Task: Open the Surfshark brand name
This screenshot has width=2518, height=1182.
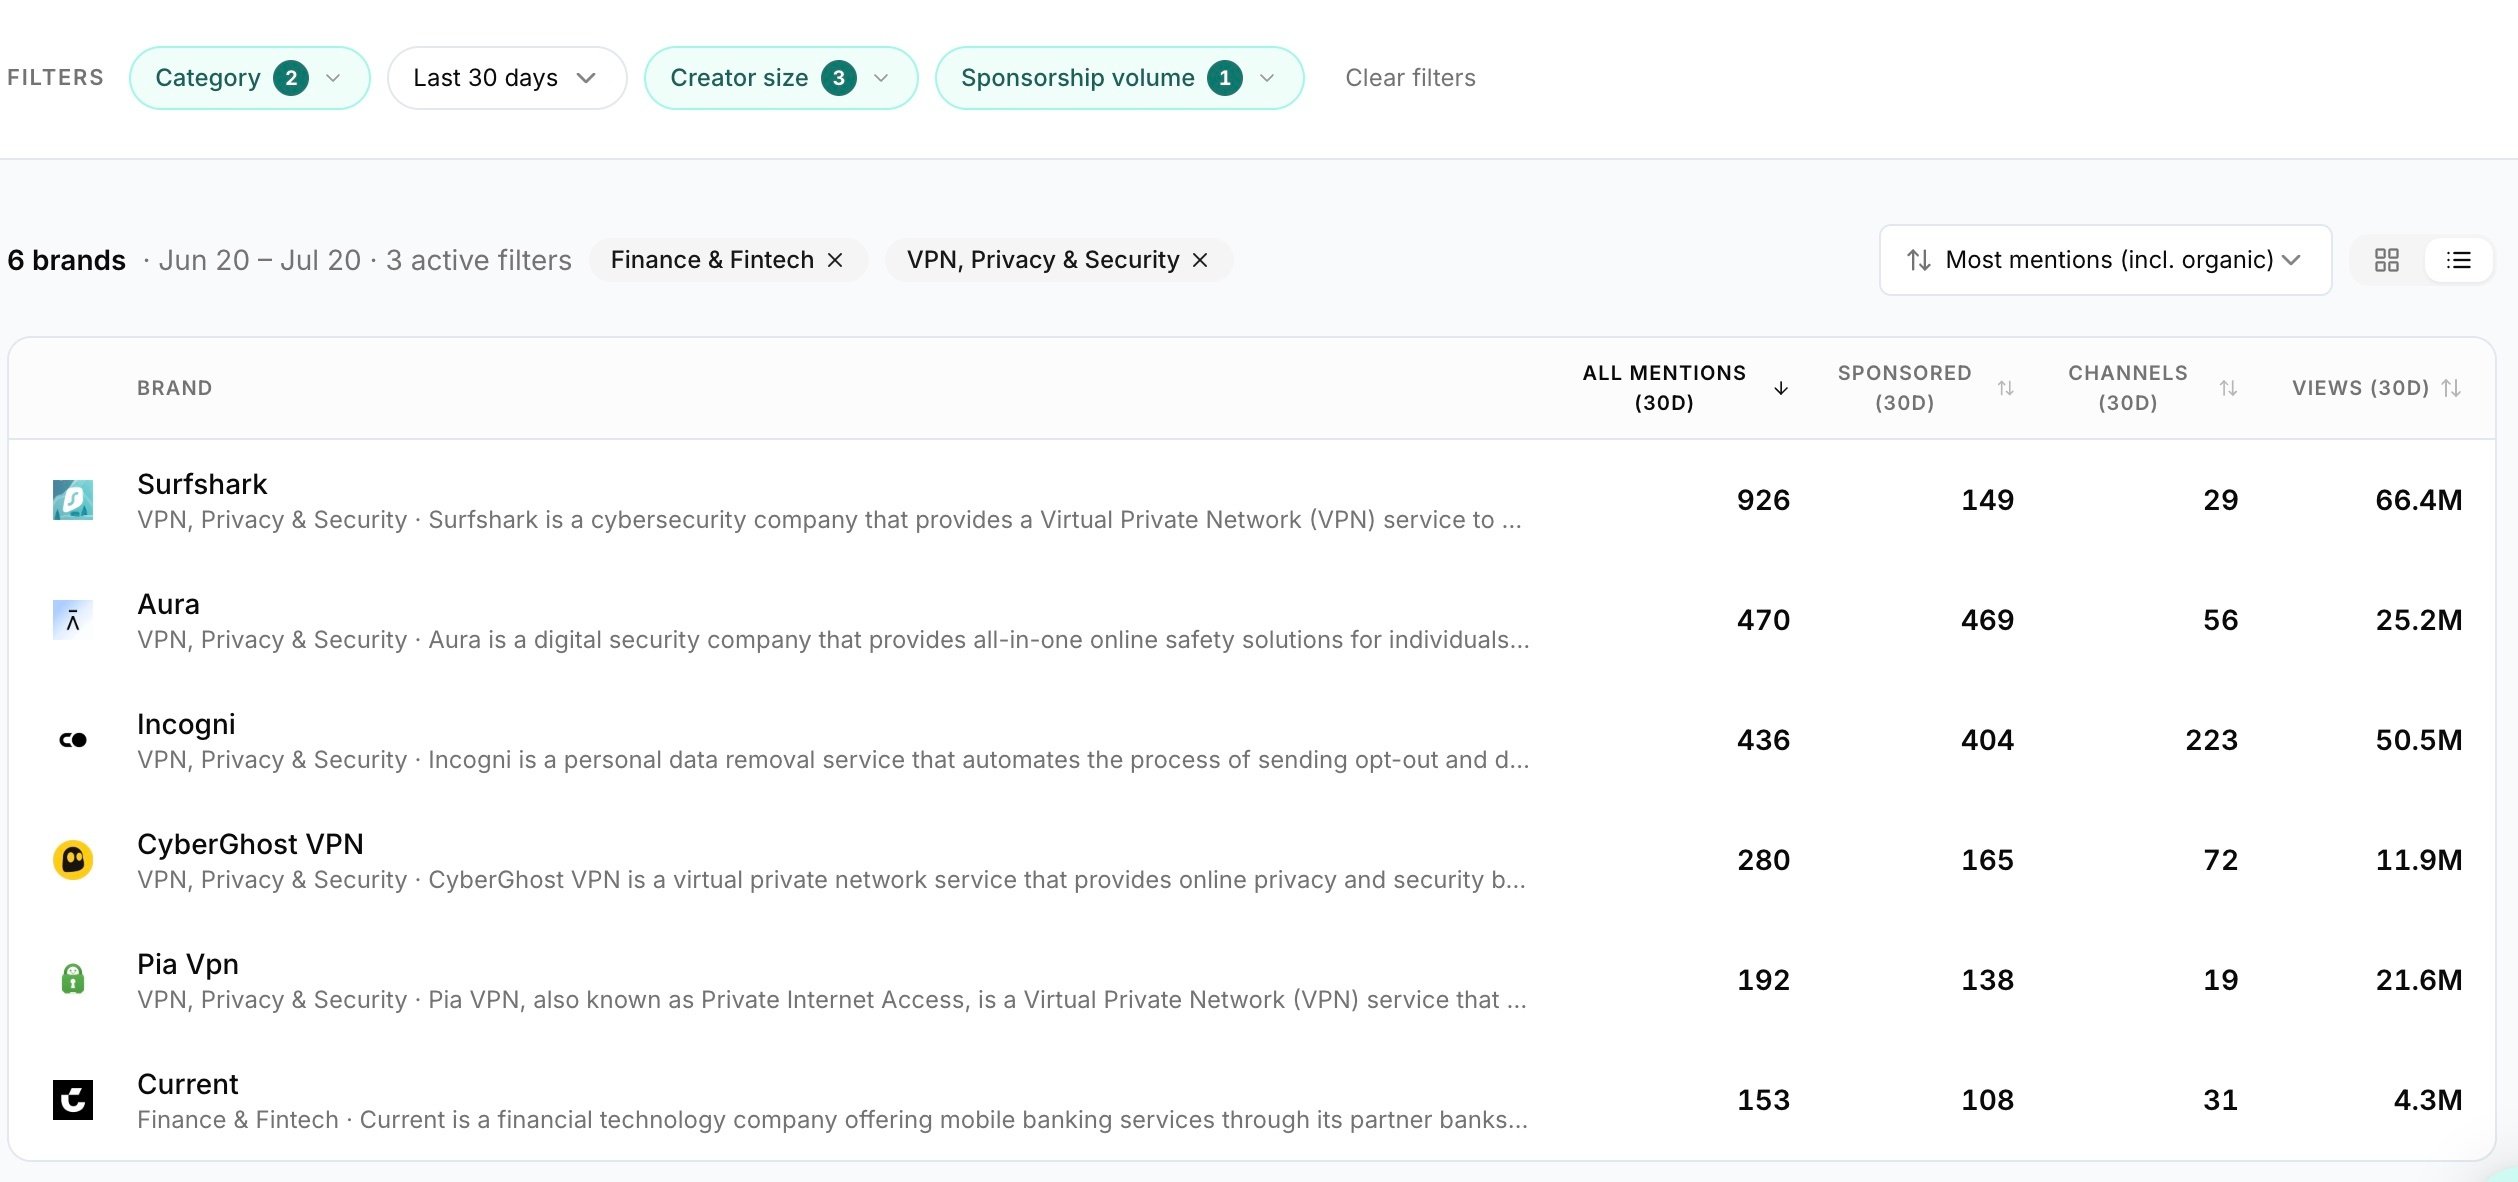Action: point(202,484)
